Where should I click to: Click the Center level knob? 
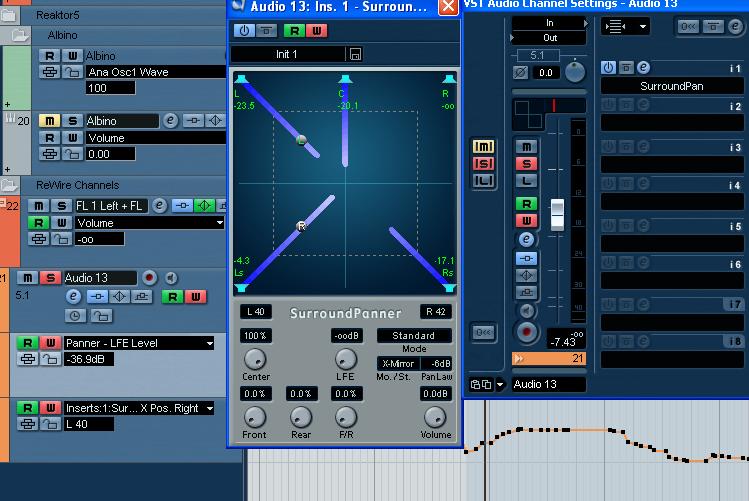pyautogui.click(x=255, y=359)
